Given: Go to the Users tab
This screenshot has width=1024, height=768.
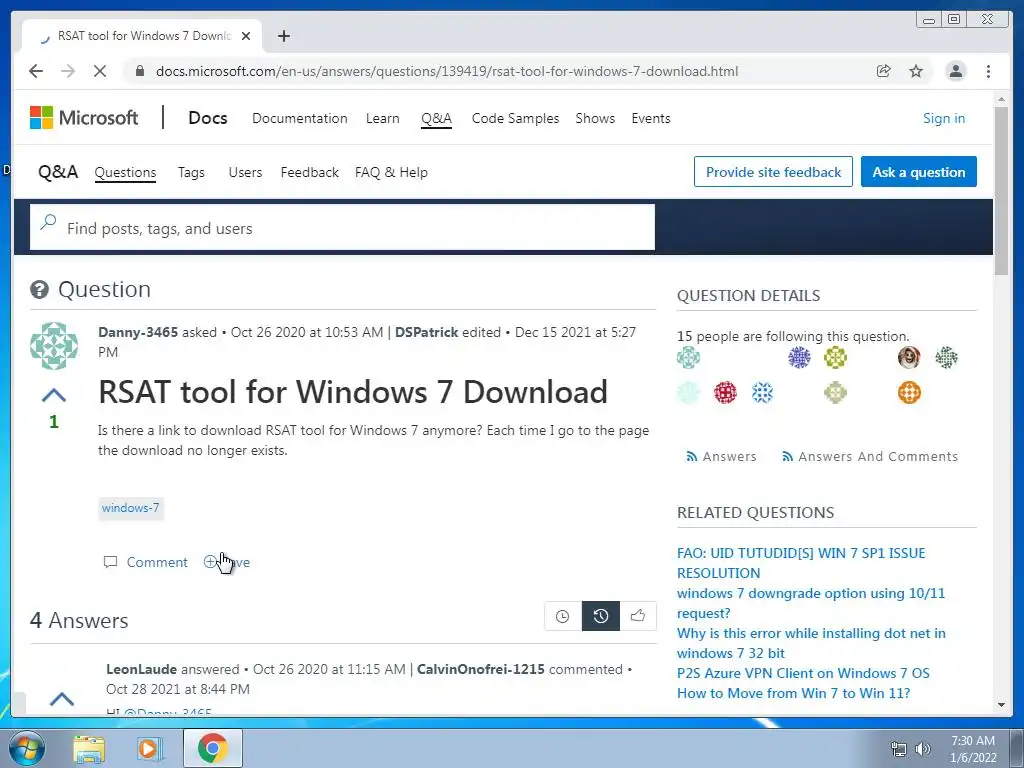Looking at the screenshot, I should [245, 172].
